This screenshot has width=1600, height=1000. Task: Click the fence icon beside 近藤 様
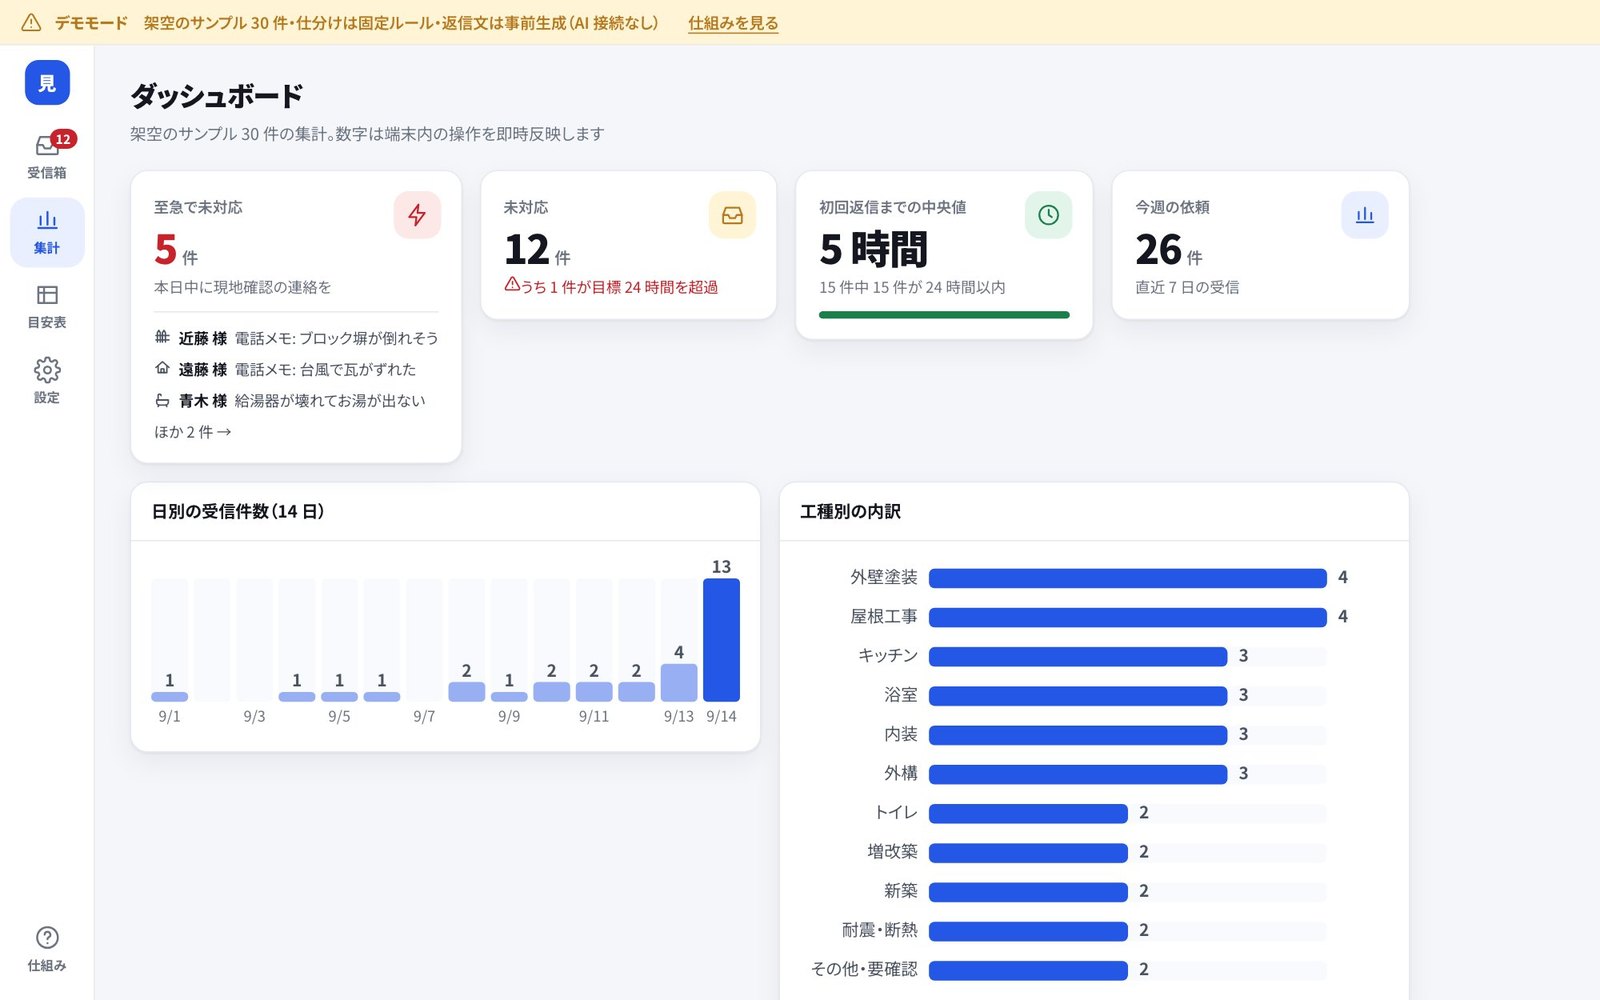point(162,337)
